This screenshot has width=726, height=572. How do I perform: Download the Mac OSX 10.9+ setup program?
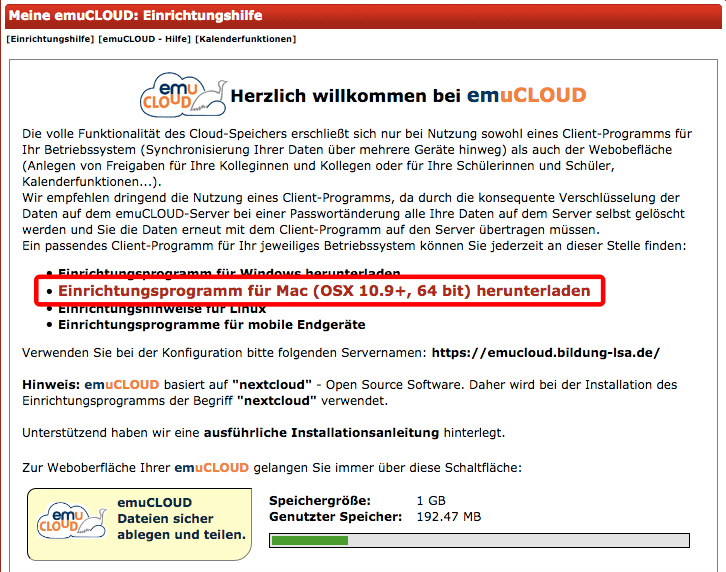pyautogui.click(x=324, y=291)
